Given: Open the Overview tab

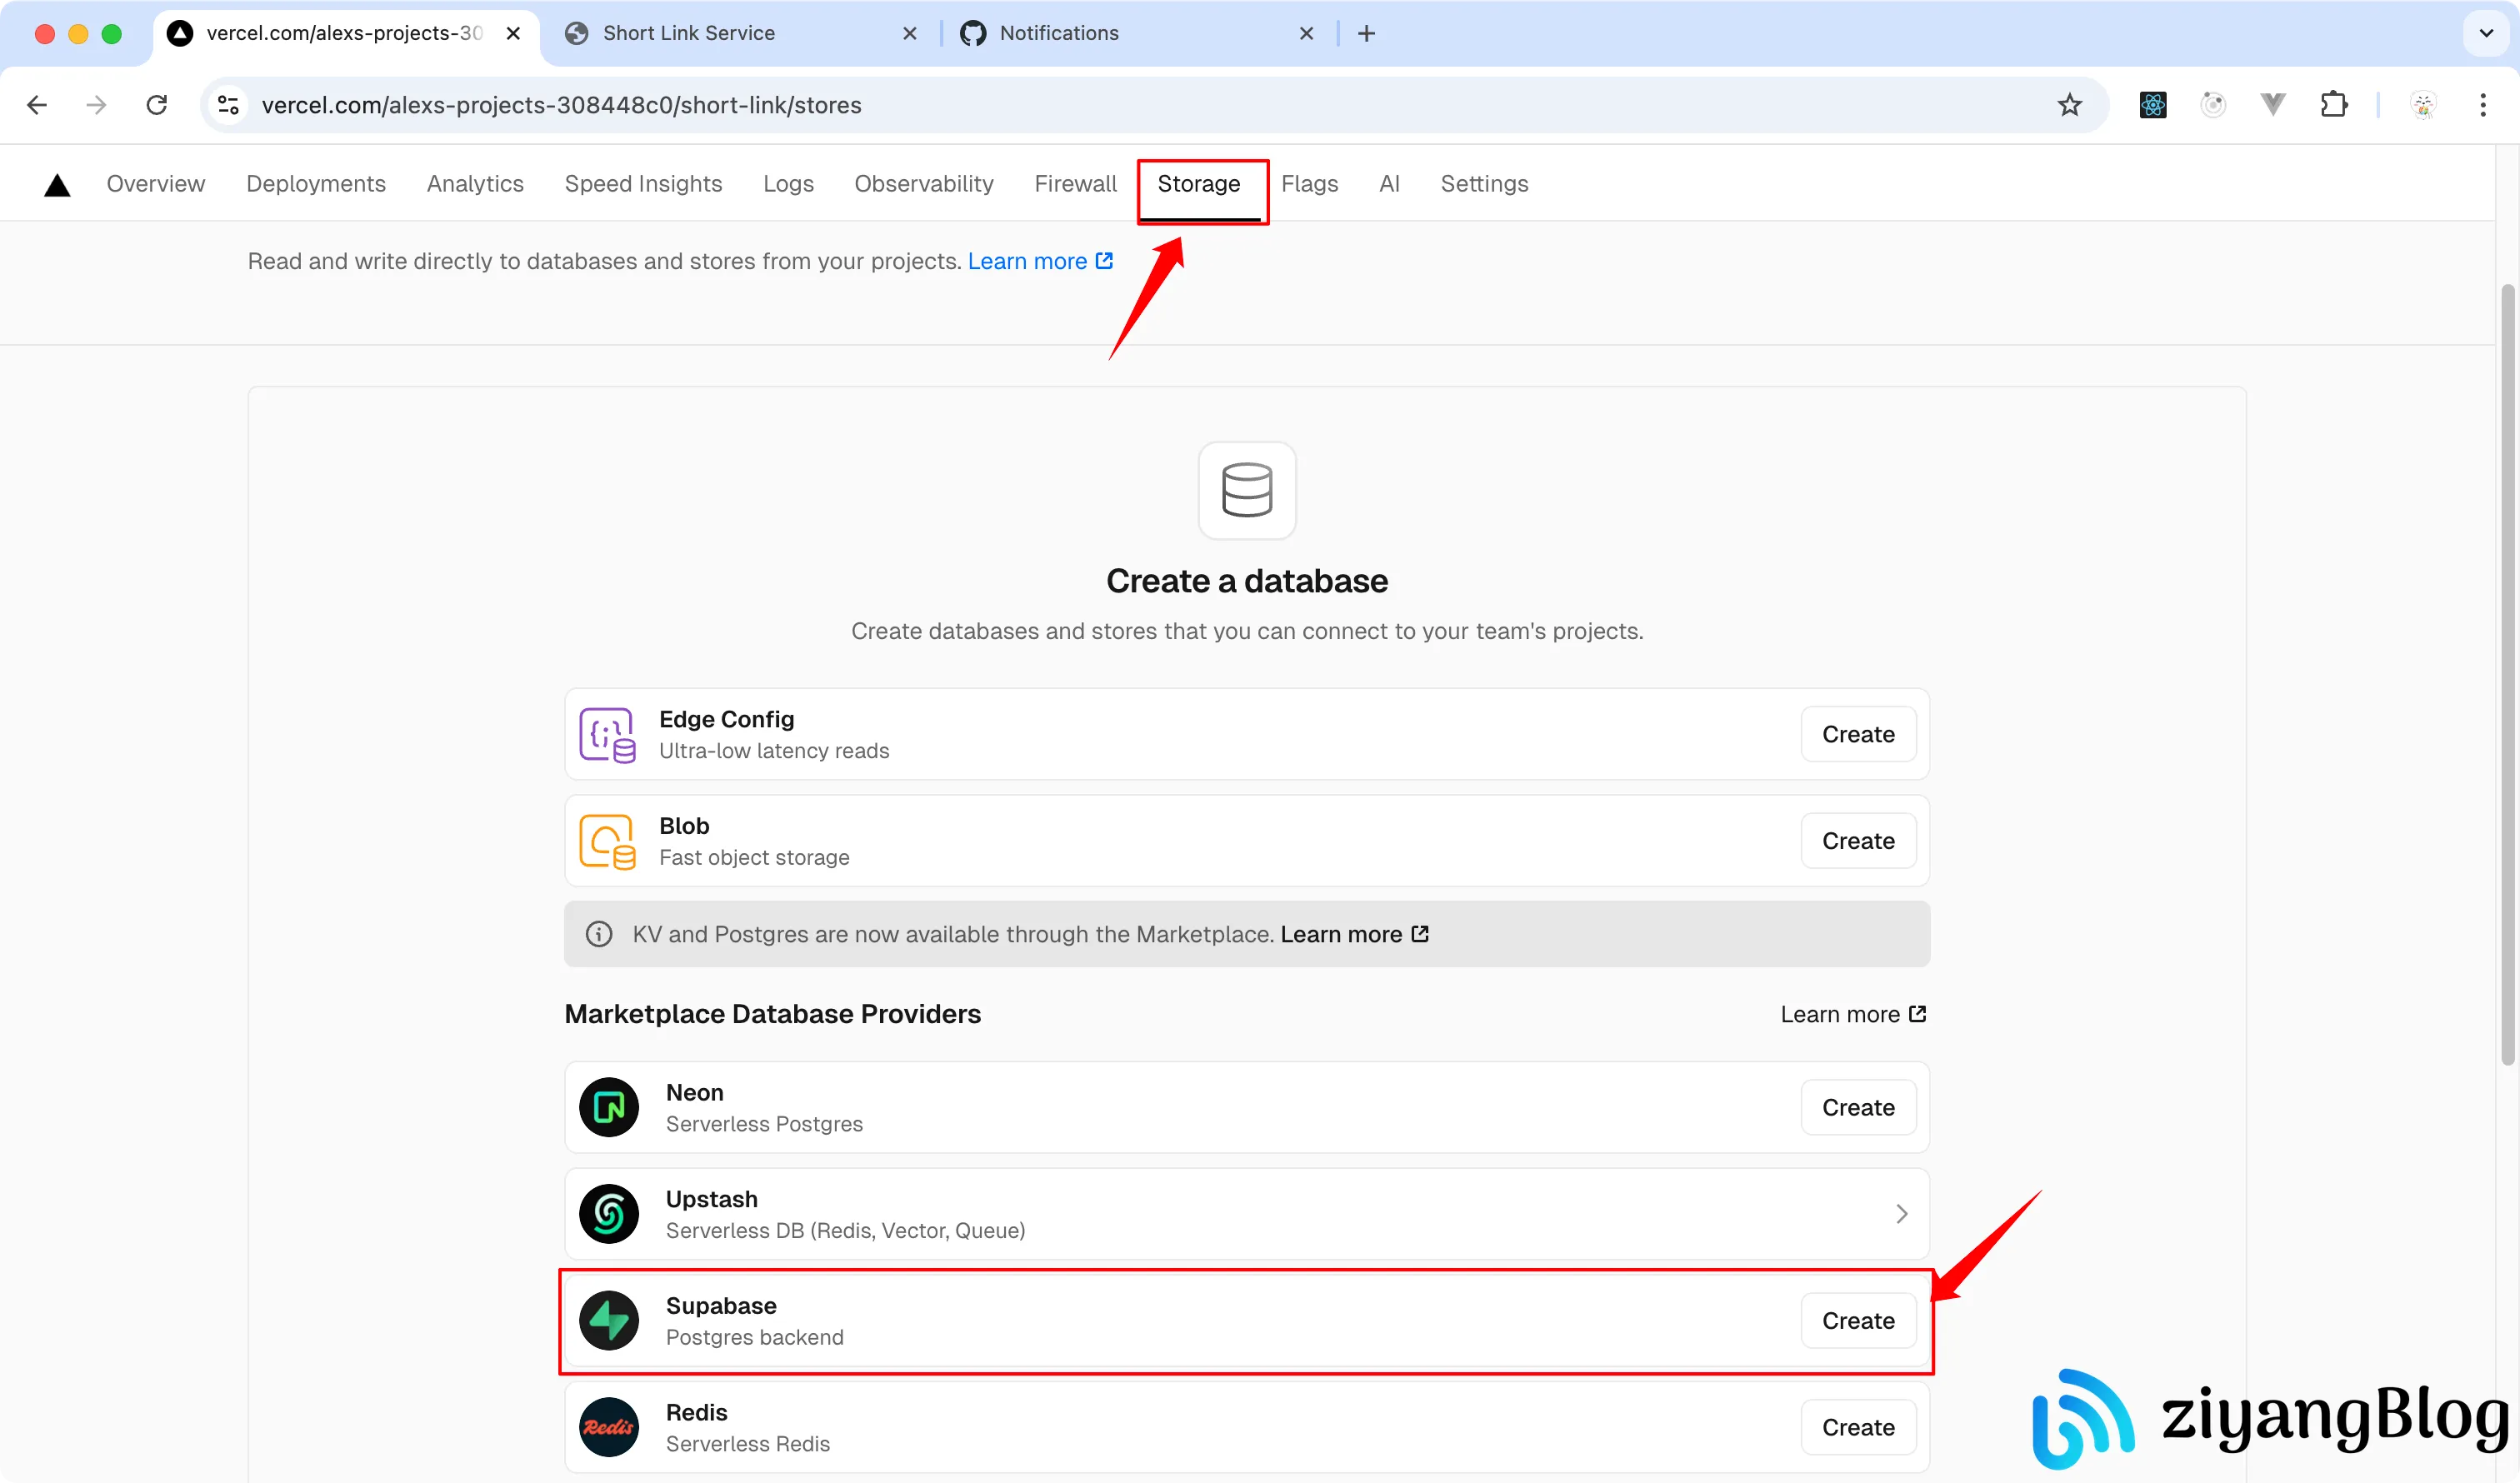Looking at the screenshot, I should [156, 184].
